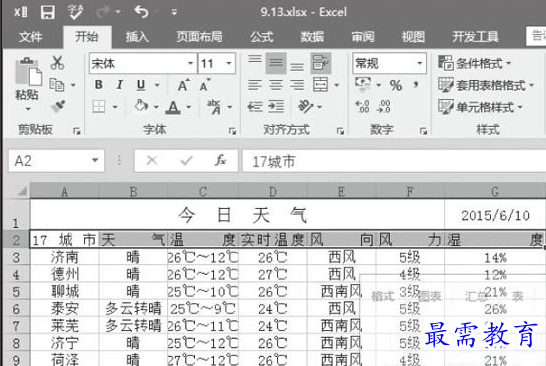The width and height of the screenshot is (546, 366).
Task: Click the Insert Function fx button
Action: (220, 161)
